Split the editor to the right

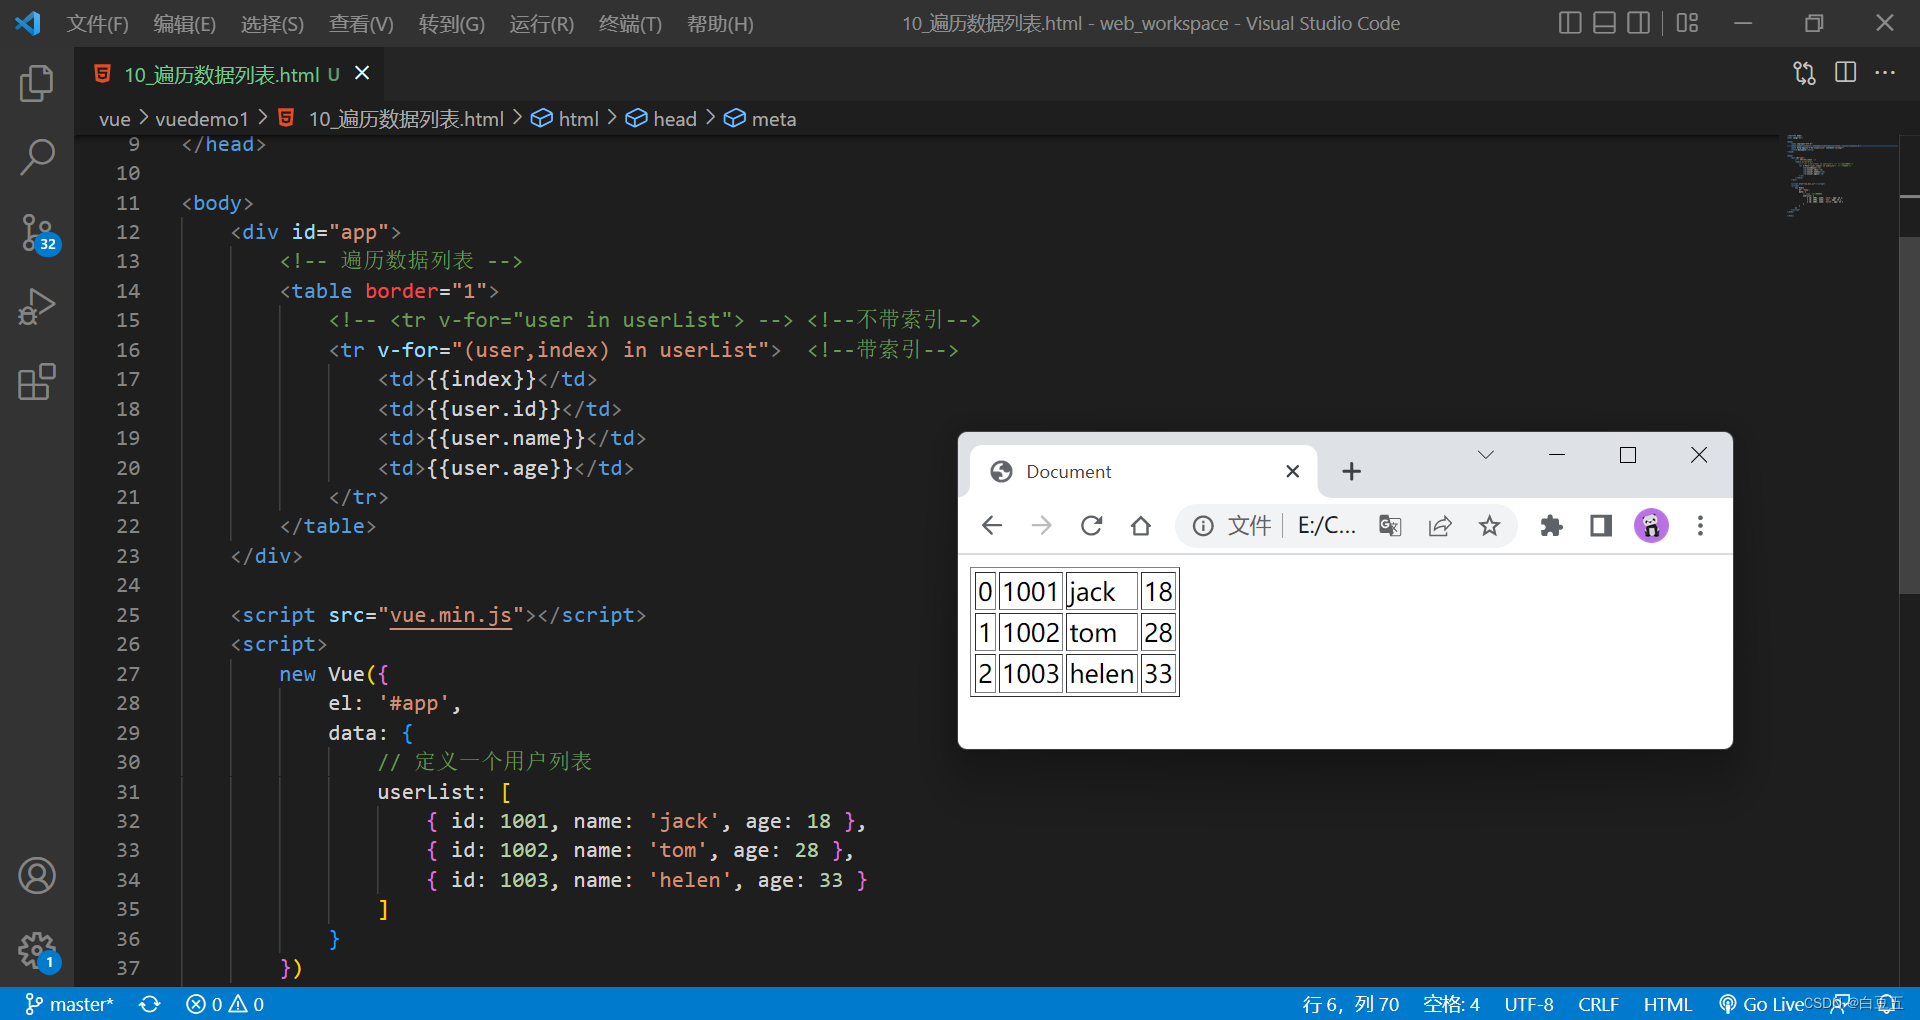[x=1845, y=73]
